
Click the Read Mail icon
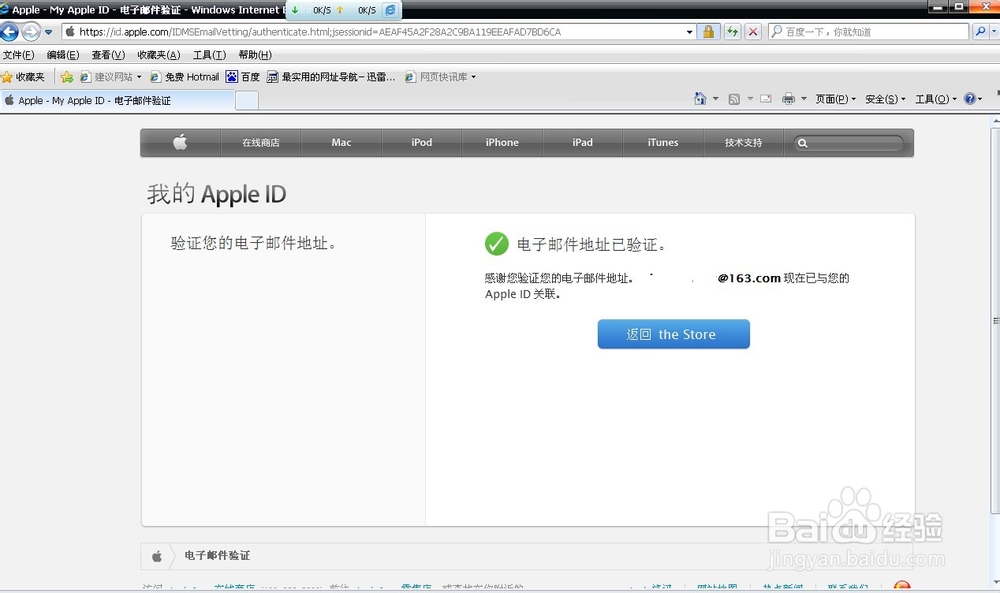click(766, 99)
